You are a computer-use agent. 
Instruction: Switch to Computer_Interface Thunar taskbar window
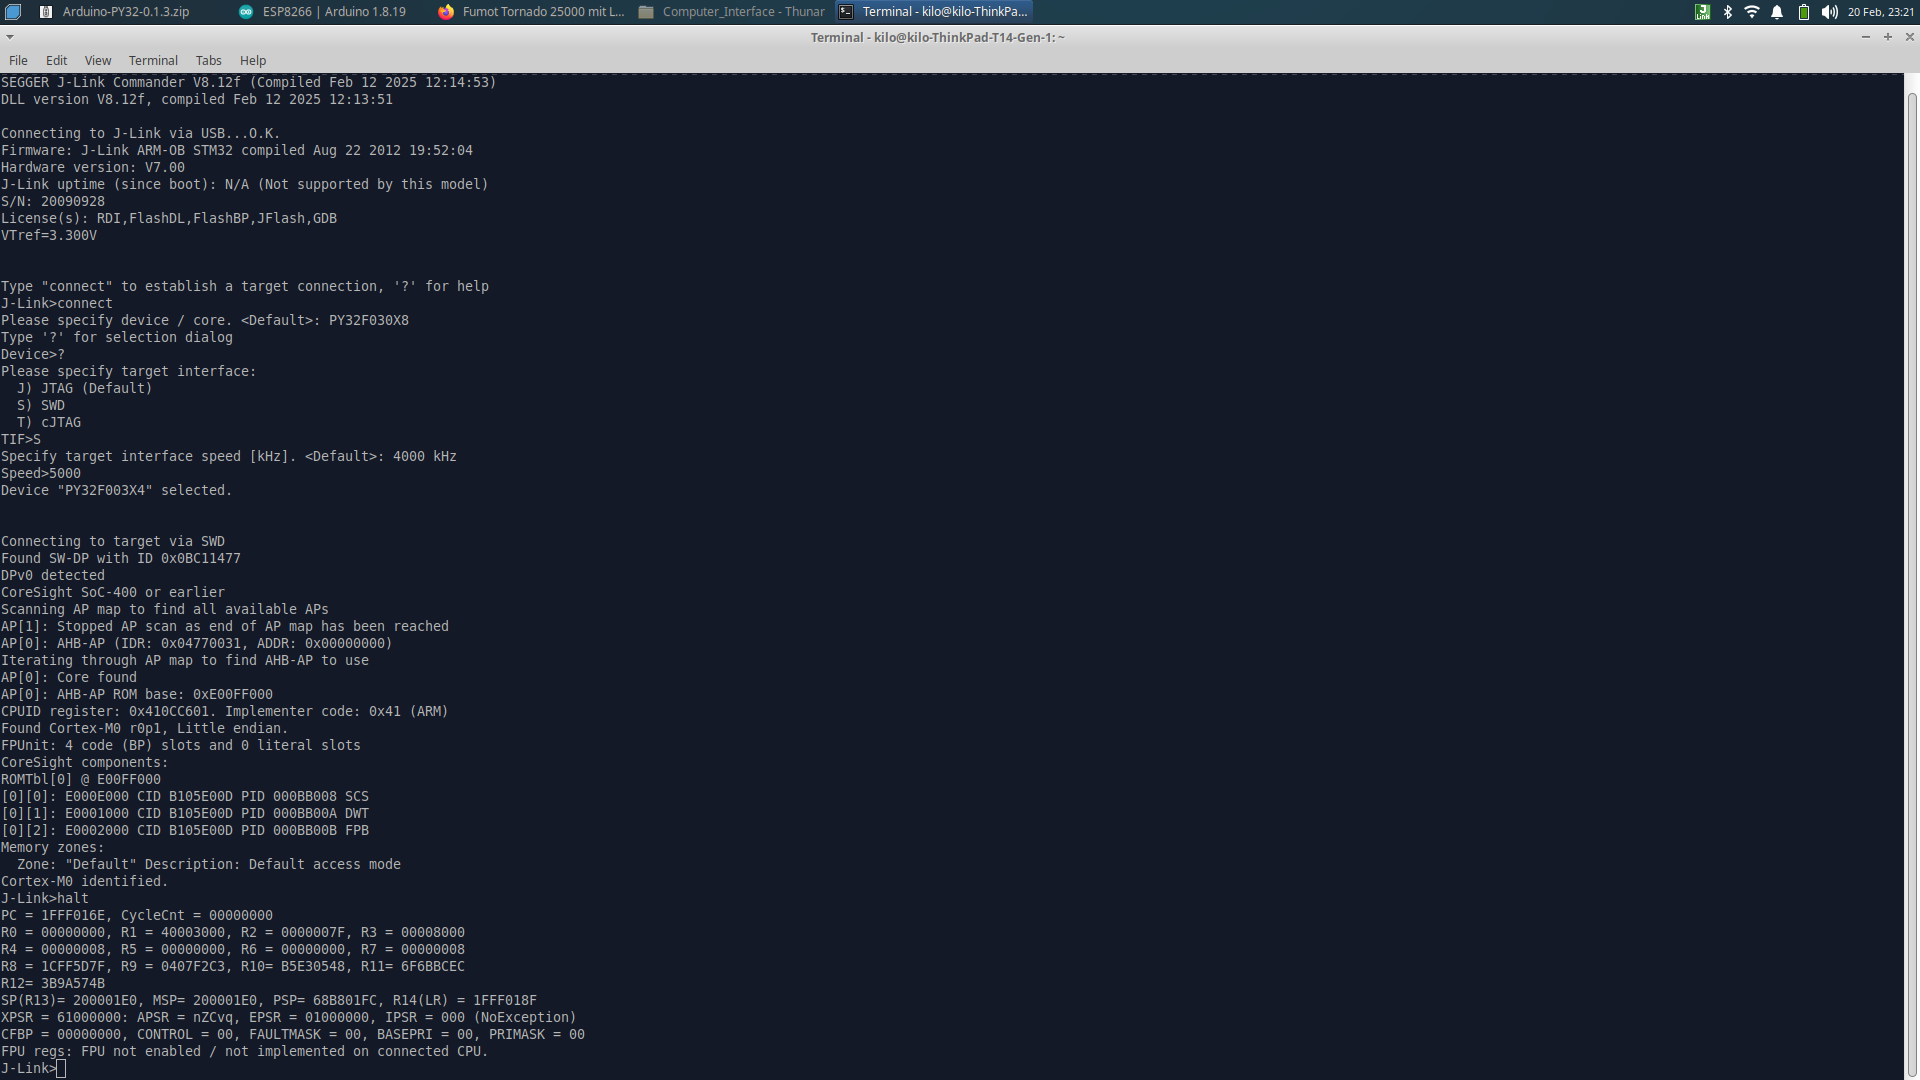(x=731, y=12)
